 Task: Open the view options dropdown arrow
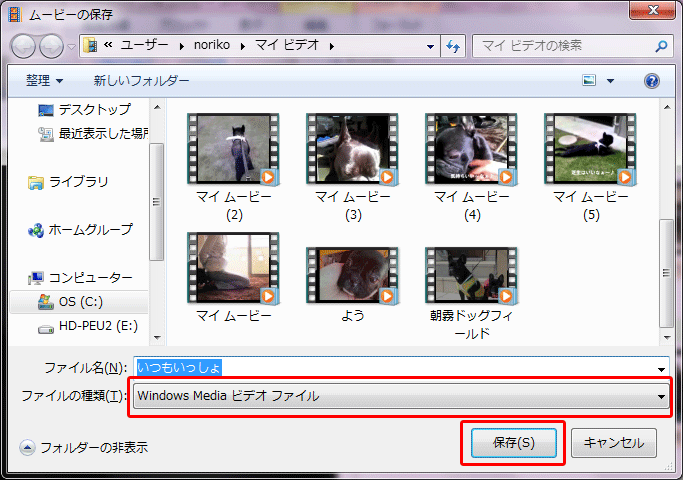(612, 80)
